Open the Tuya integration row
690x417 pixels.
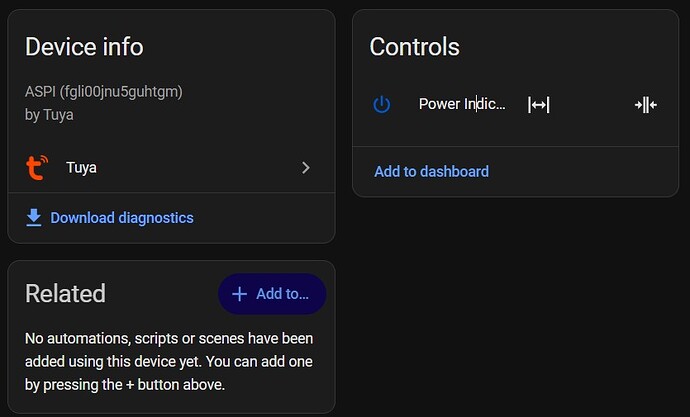tap(172, 168)
